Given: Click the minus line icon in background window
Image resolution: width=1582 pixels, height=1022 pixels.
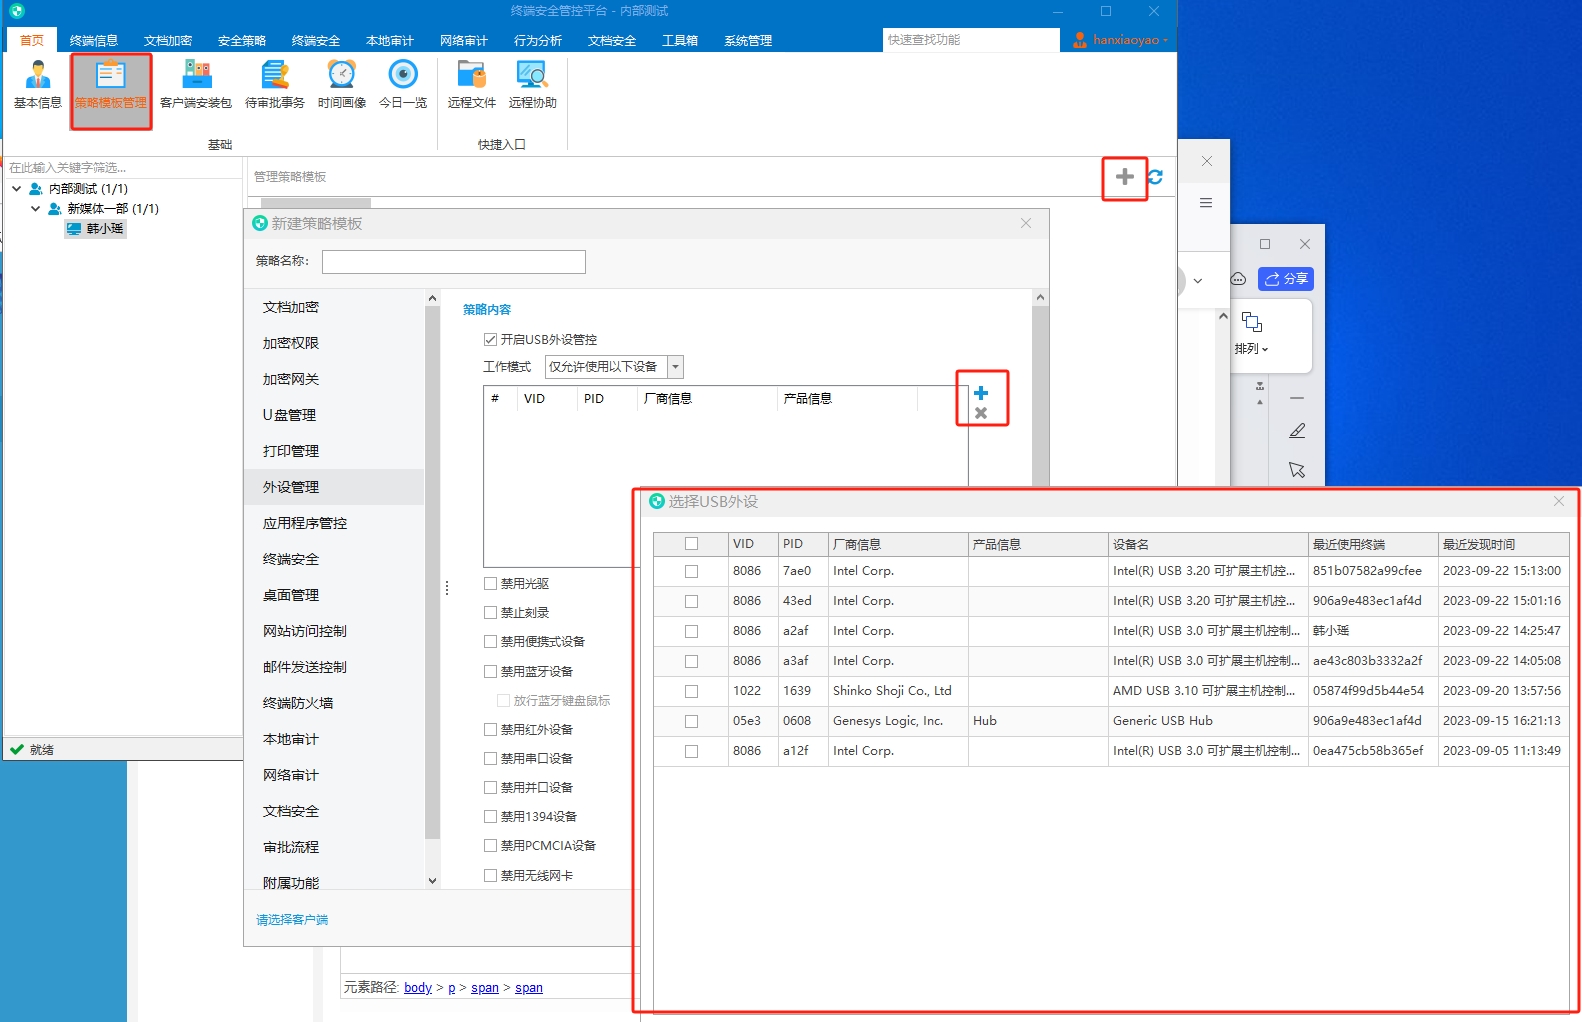Looking at the screenshot, I should [1297, 398].
